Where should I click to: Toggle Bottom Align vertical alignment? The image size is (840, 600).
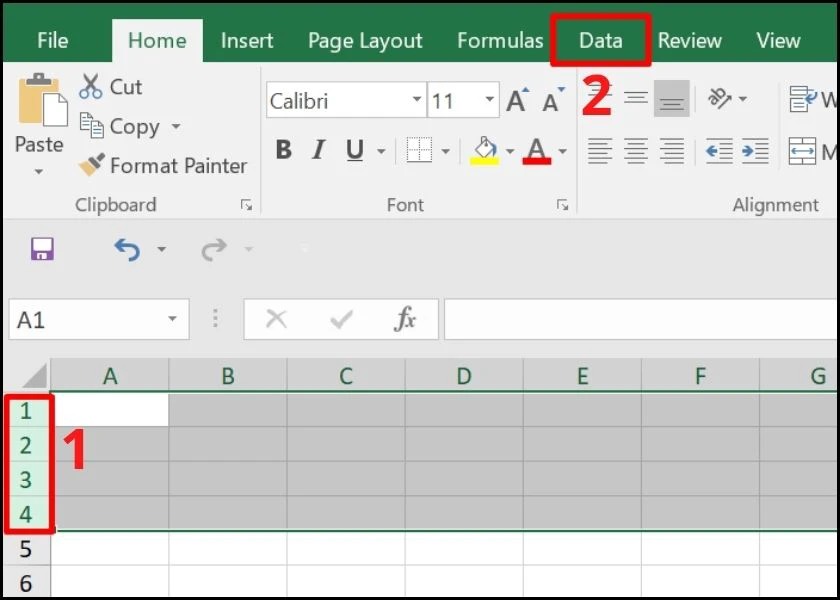pyautogui.click(x=672, y=99)
